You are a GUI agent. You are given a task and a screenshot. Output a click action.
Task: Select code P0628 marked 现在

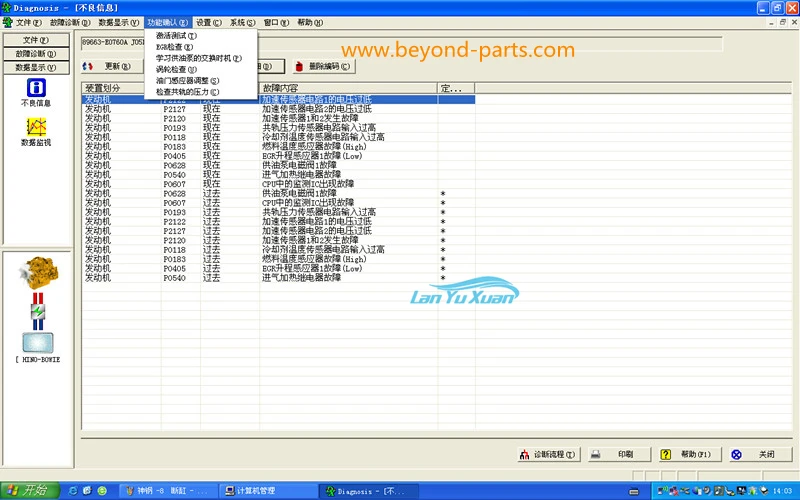174,165
